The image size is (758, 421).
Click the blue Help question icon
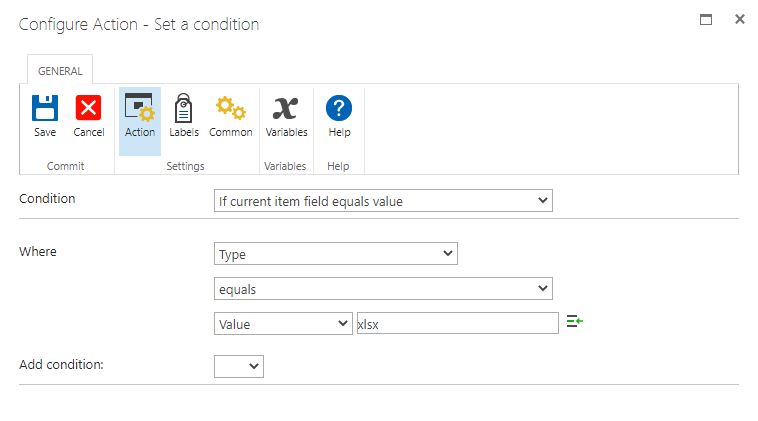click(x=339, y=107)
